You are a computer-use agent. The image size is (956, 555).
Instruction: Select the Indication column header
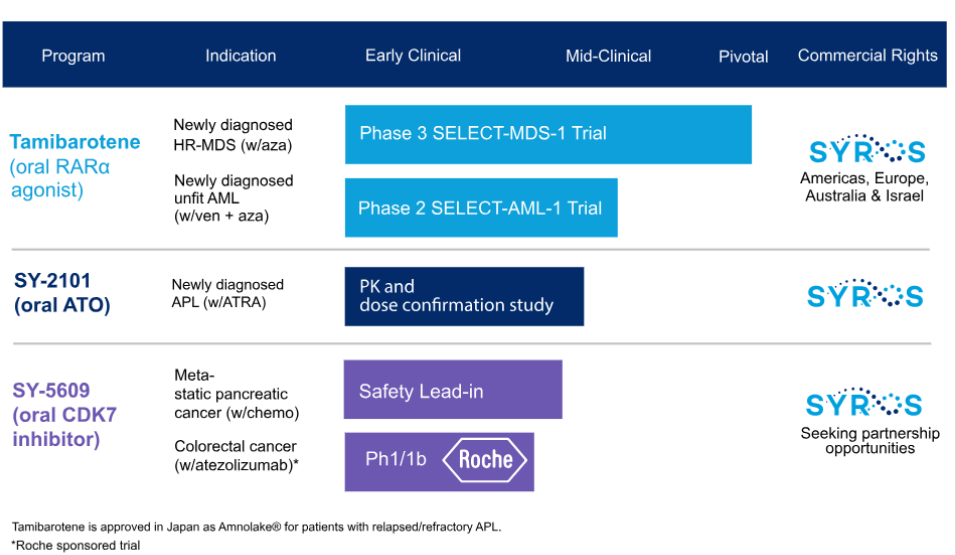240,56
